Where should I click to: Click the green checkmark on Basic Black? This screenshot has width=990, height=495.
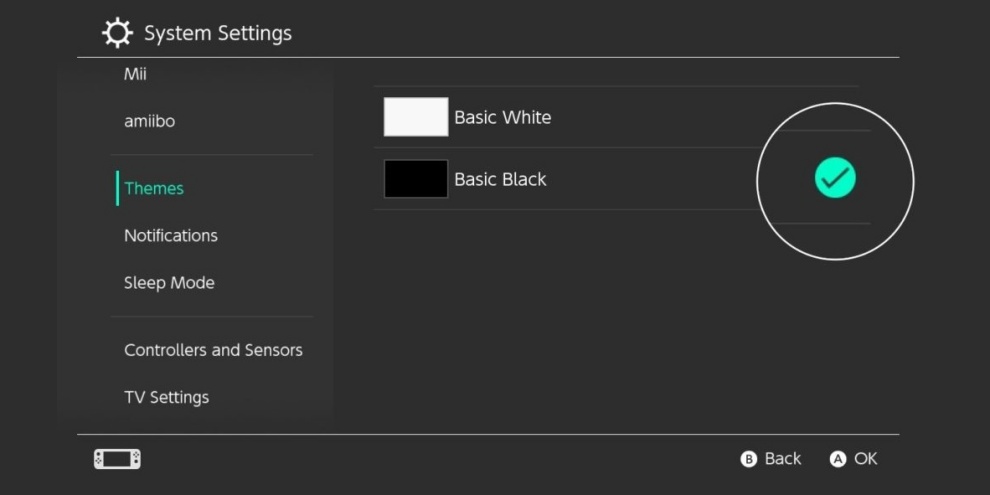(835, 178)
